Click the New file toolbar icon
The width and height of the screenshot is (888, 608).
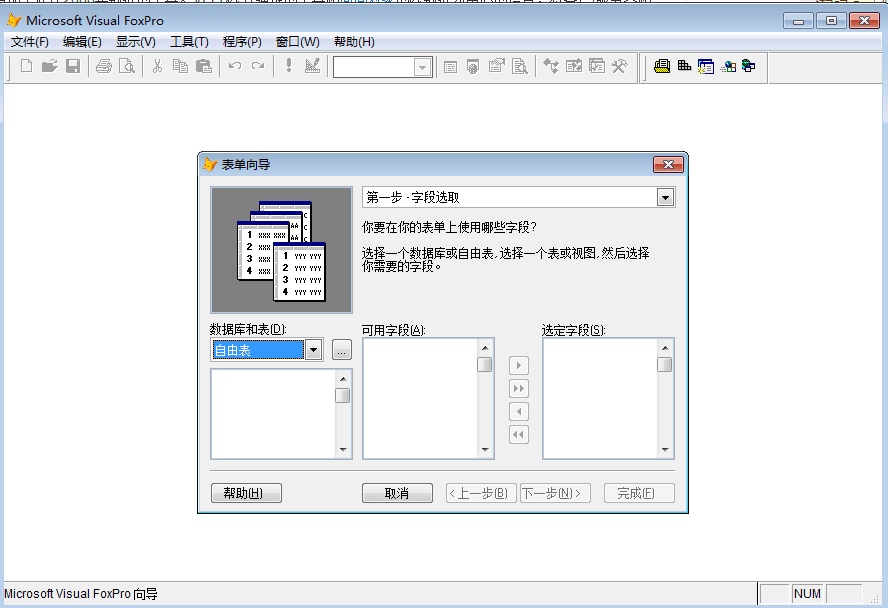click(26, 66)
